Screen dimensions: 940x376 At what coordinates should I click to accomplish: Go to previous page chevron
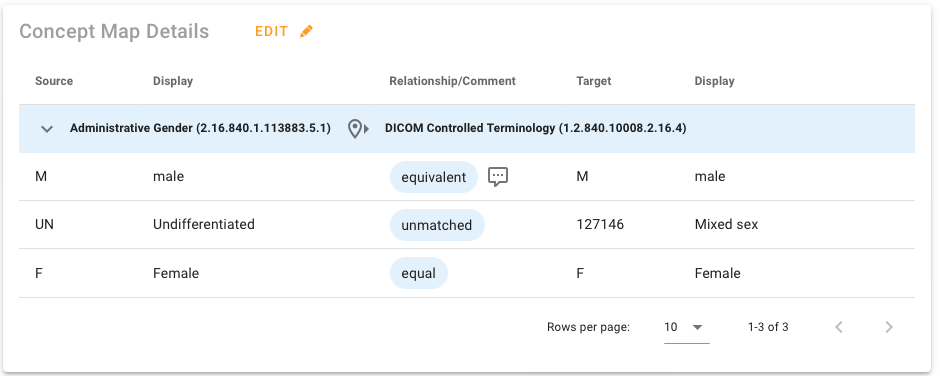pyautogui.click(x=839, y=327)
